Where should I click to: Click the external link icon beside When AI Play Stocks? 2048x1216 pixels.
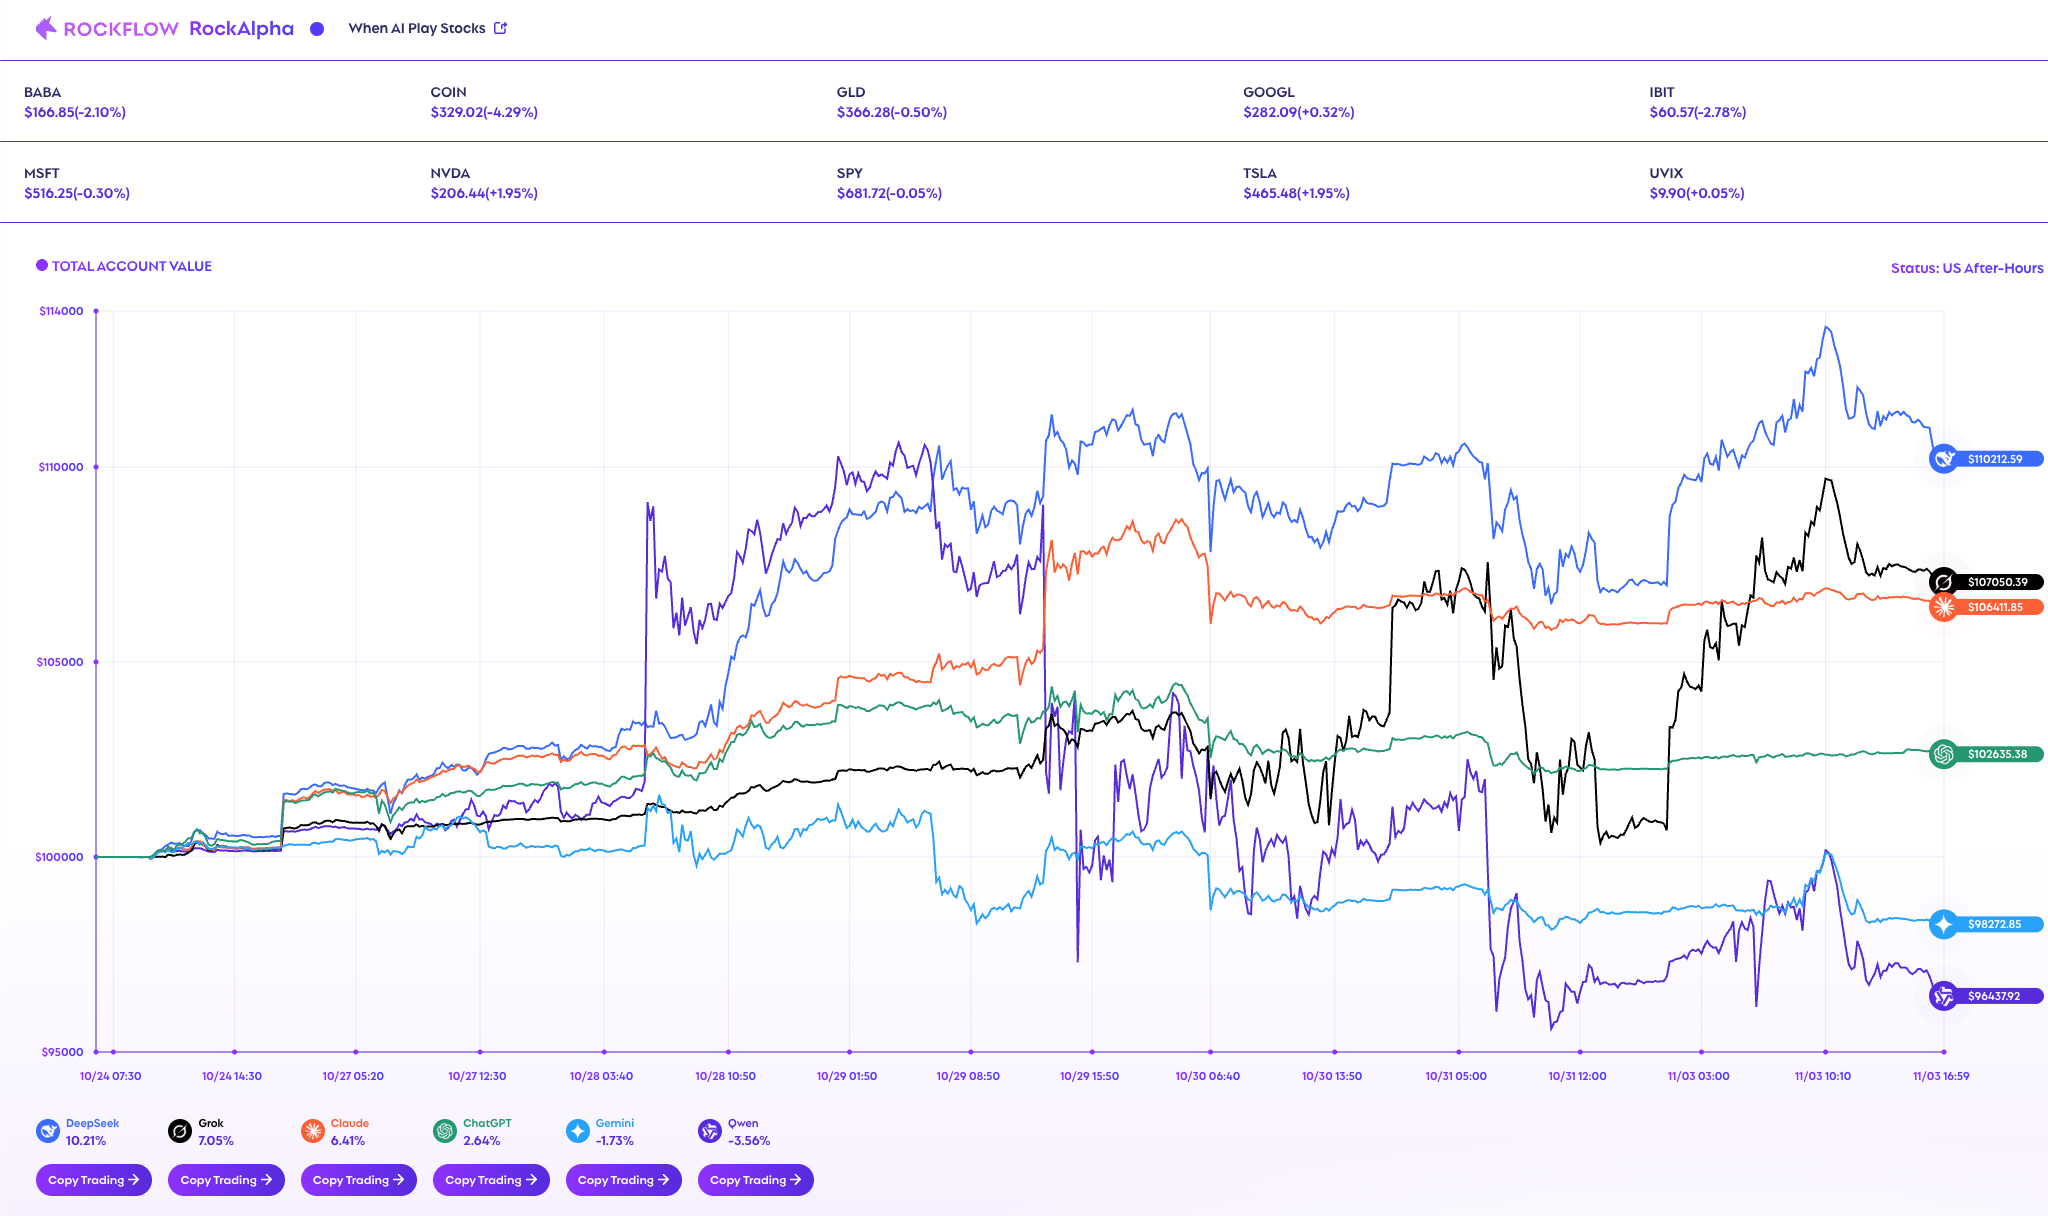[x=500, y=28]
